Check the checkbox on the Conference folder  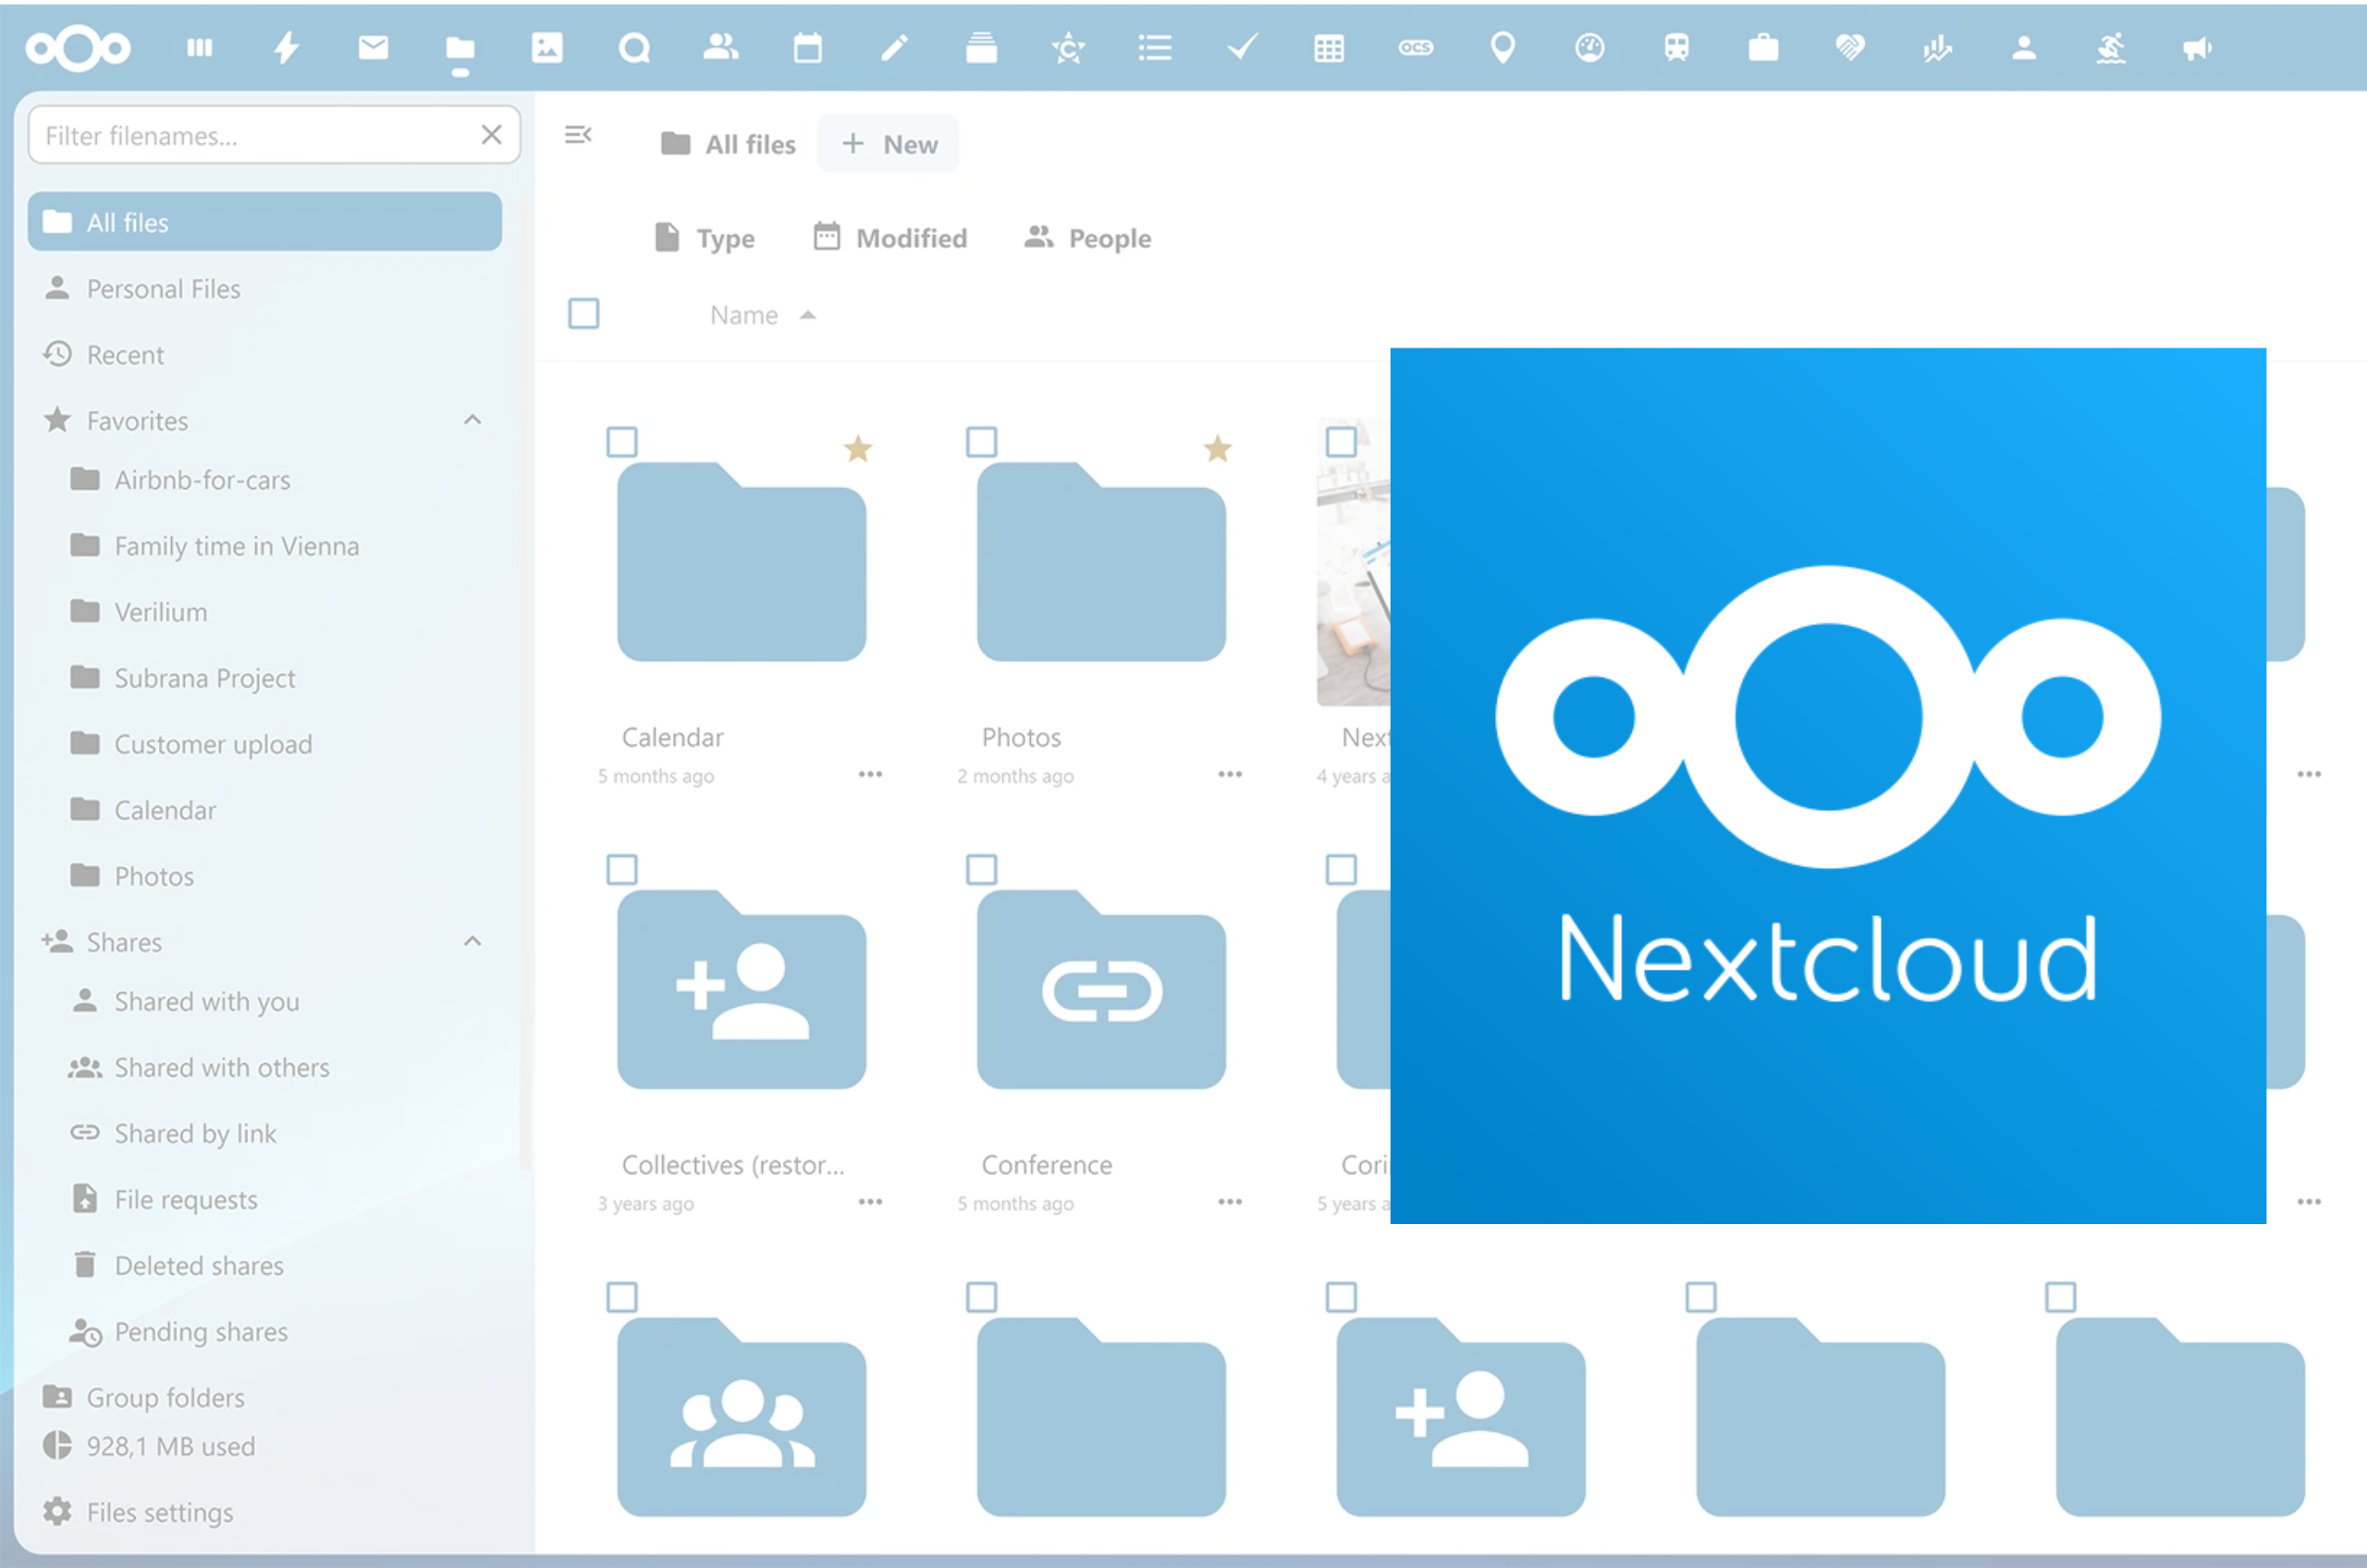pos(982,869)
